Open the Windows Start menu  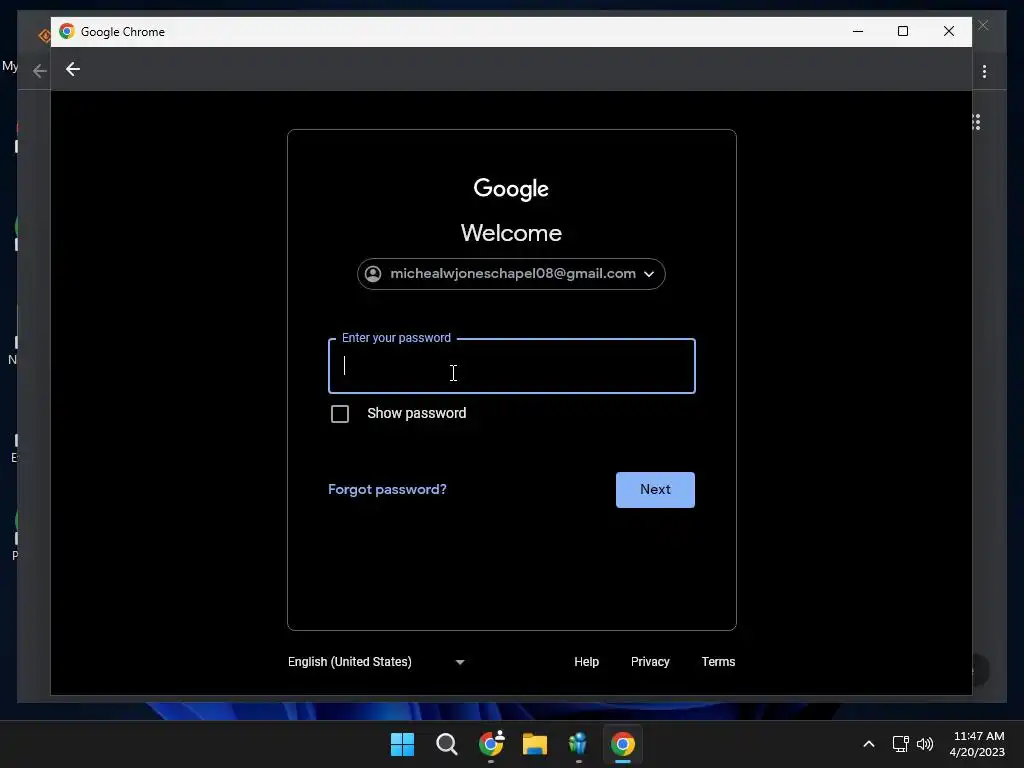coord(402,744)
